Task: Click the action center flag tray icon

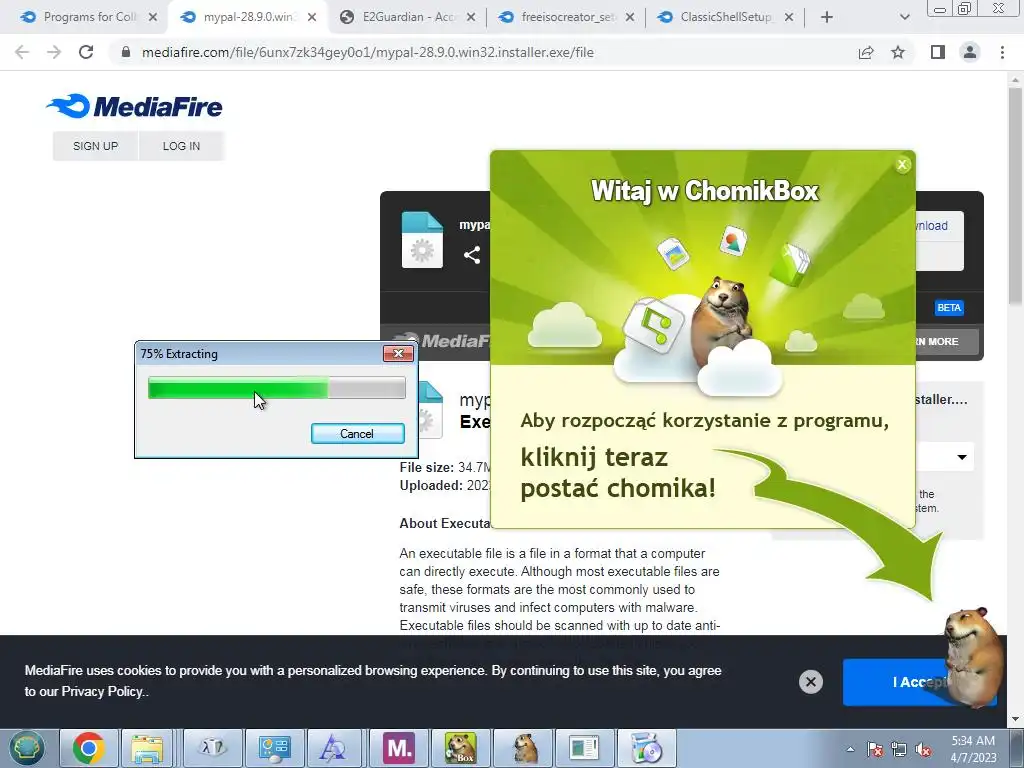Action: point(875,749)
